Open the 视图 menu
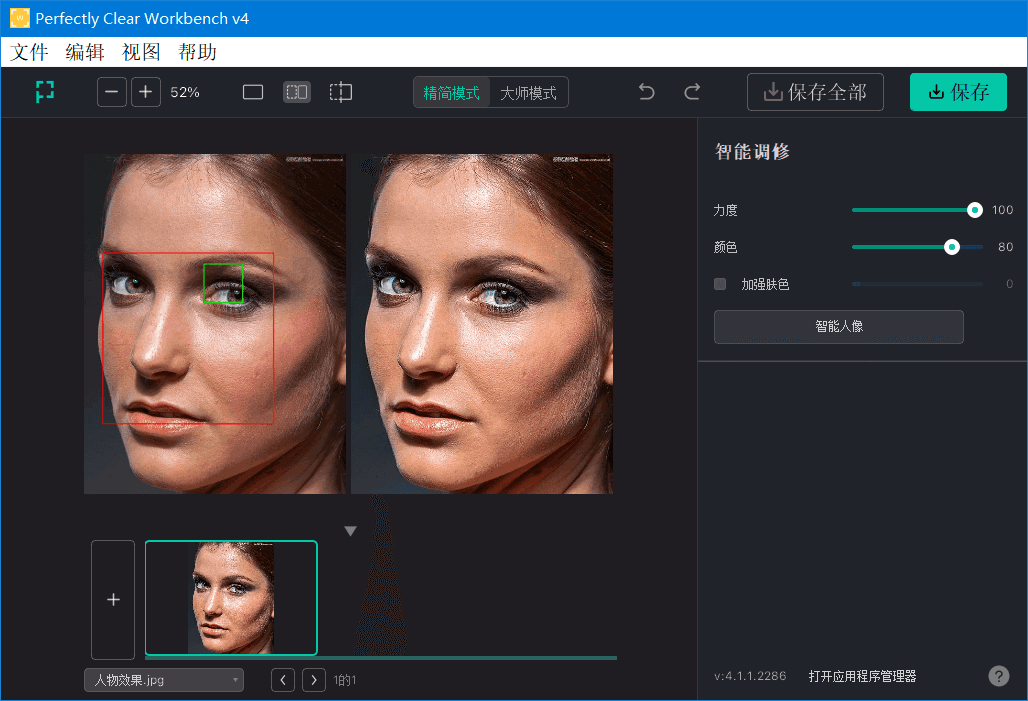1028x701 pixels. tap(141, 51)
